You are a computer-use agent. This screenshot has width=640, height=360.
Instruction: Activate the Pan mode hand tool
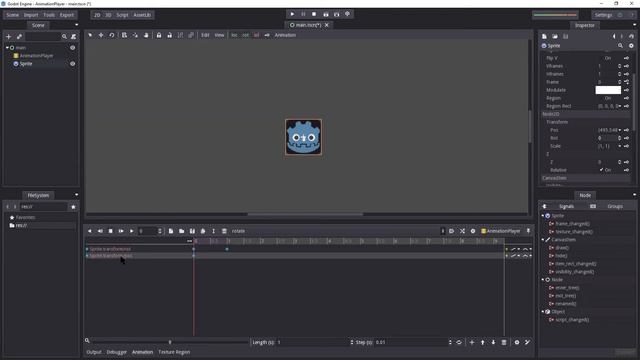point(146,35)
